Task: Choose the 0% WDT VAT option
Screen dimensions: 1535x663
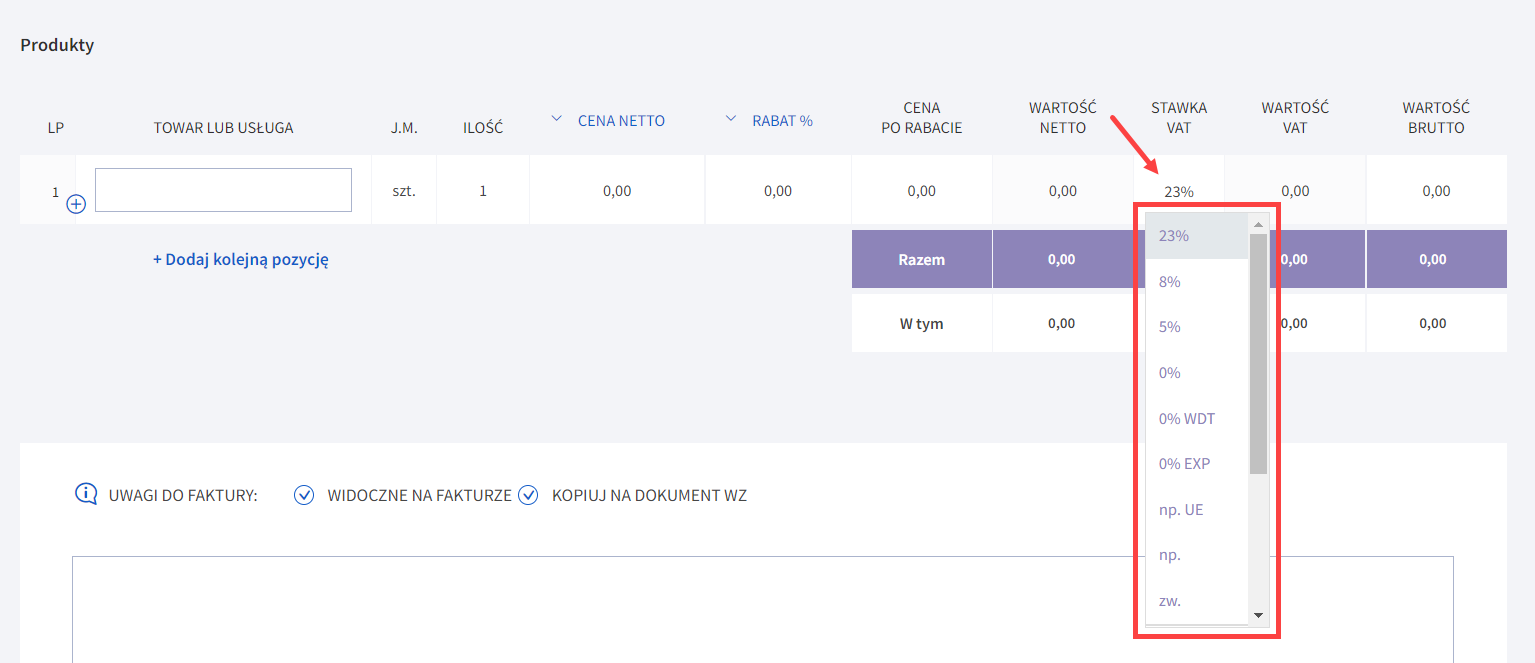Action: click(1186, 418)
